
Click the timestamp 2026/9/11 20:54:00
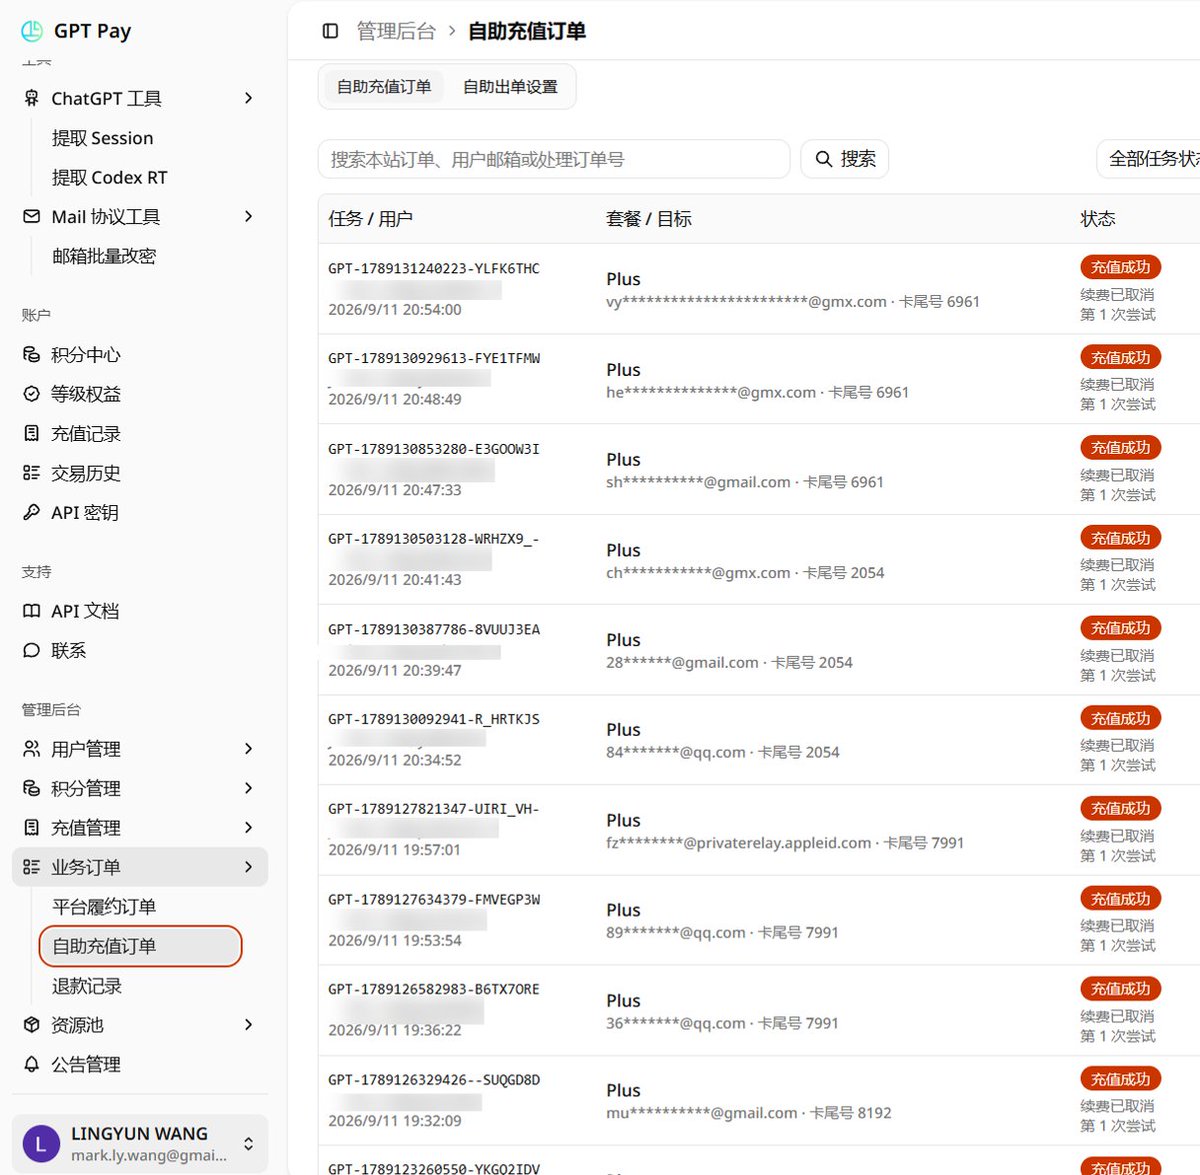click(x=395, y=310)
